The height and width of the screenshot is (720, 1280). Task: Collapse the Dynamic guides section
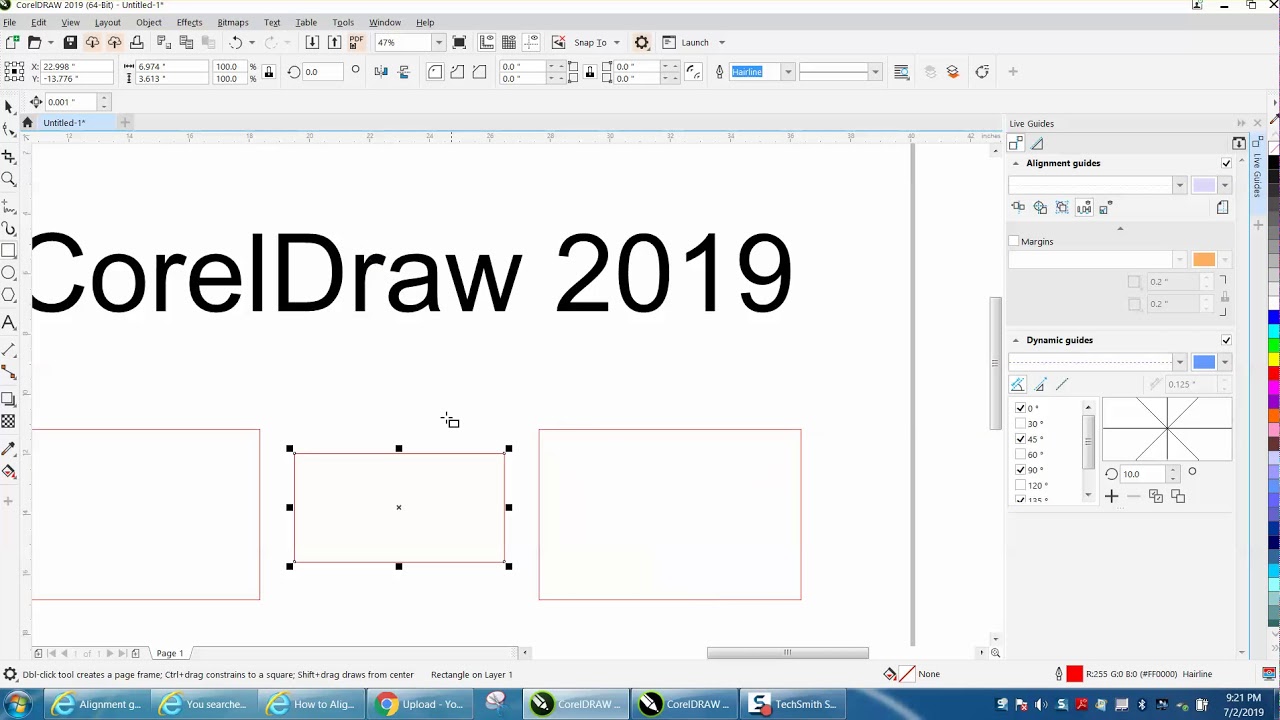pyautogui.click(x=1016, y=340)
